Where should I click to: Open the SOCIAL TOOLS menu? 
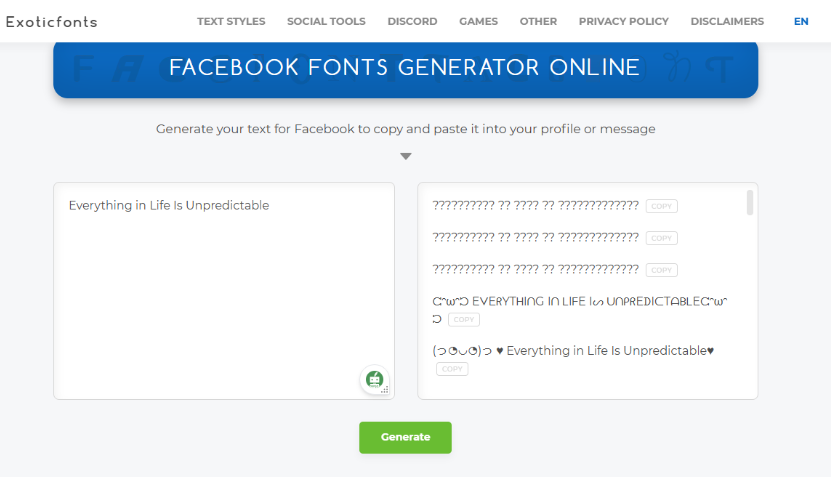pyautogui.click(x=326, y=22)
